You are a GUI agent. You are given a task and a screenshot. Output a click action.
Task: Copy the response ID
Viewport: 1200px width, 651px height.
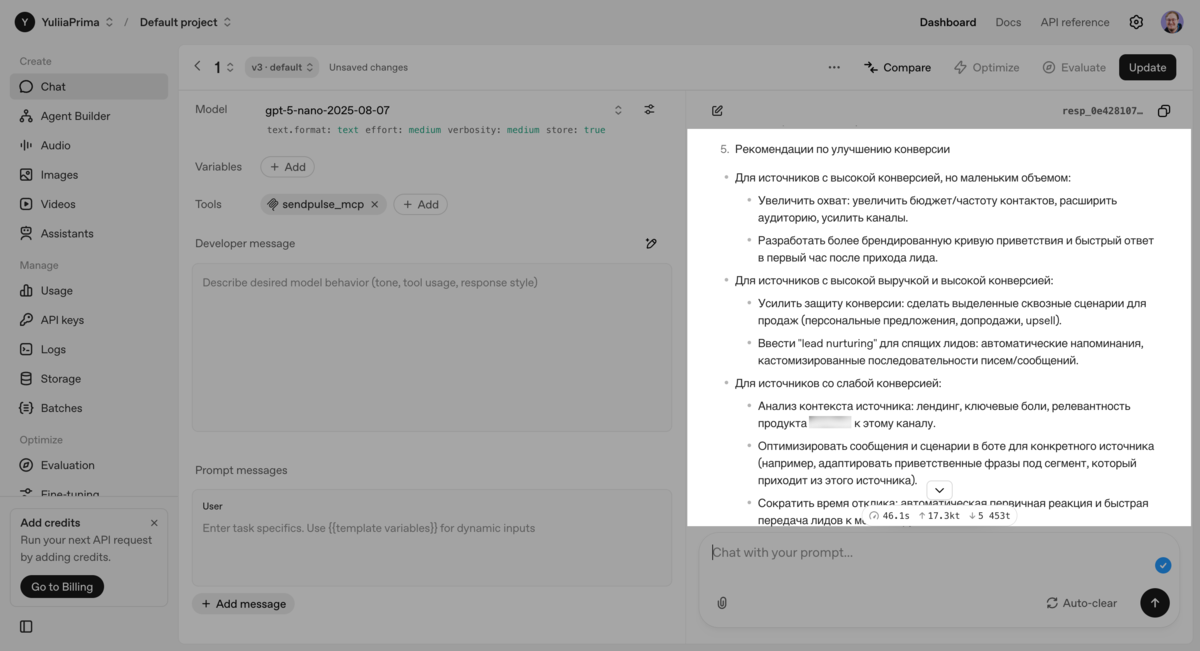click(1164, 111)
